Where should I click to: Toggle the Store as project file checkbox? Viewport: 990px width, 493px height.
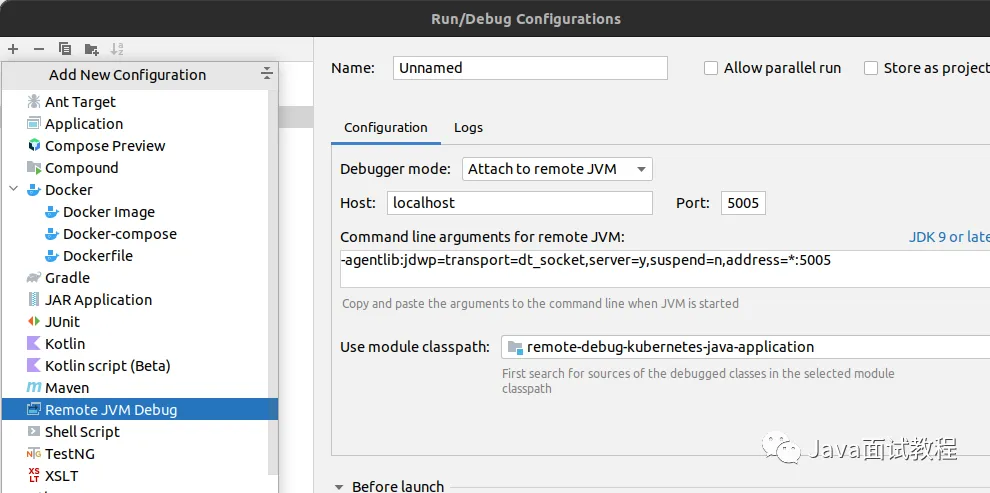(x=871, y=68)
